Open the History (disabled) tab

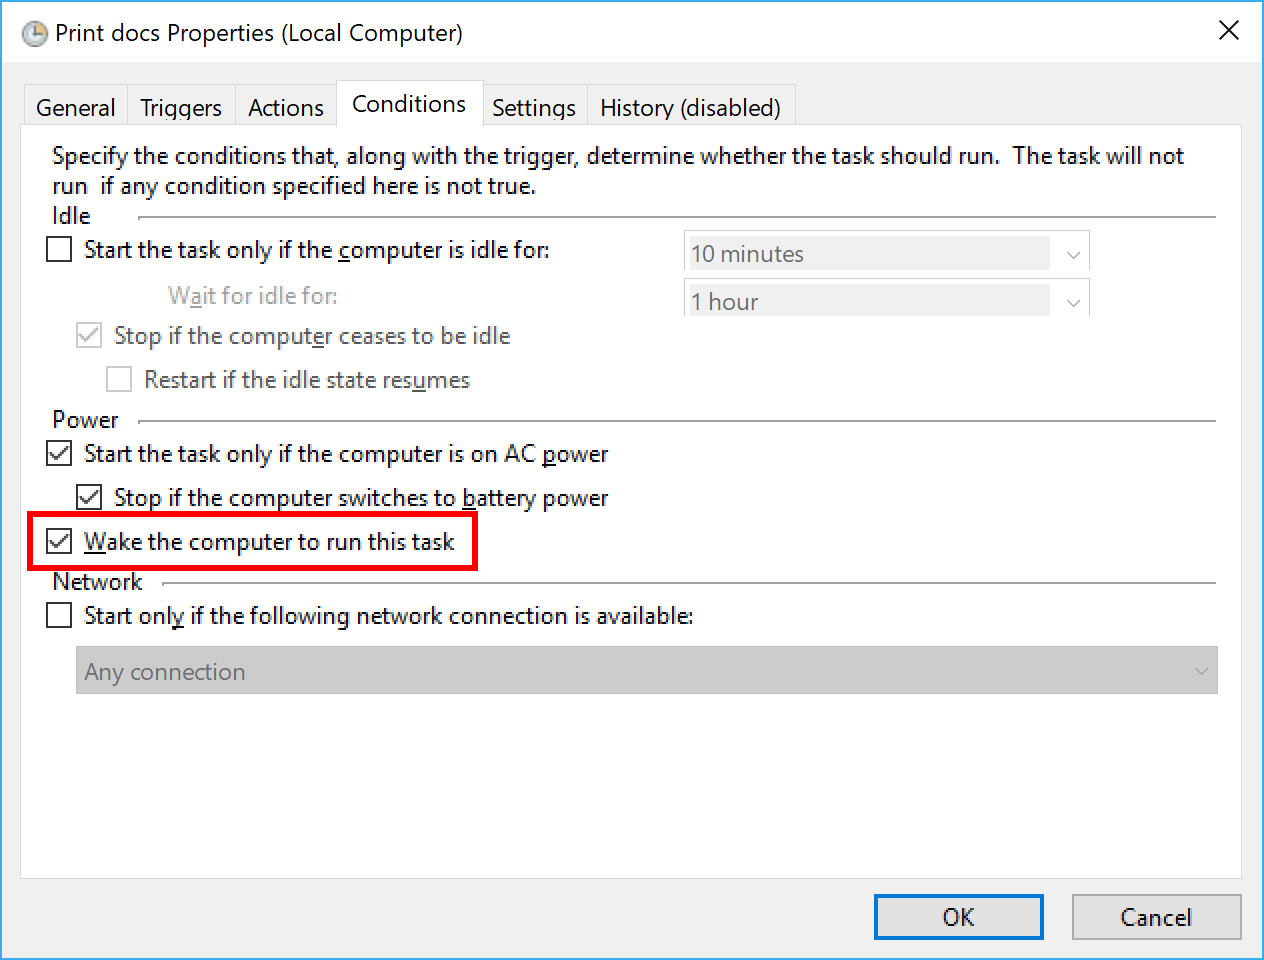[690, 107]
